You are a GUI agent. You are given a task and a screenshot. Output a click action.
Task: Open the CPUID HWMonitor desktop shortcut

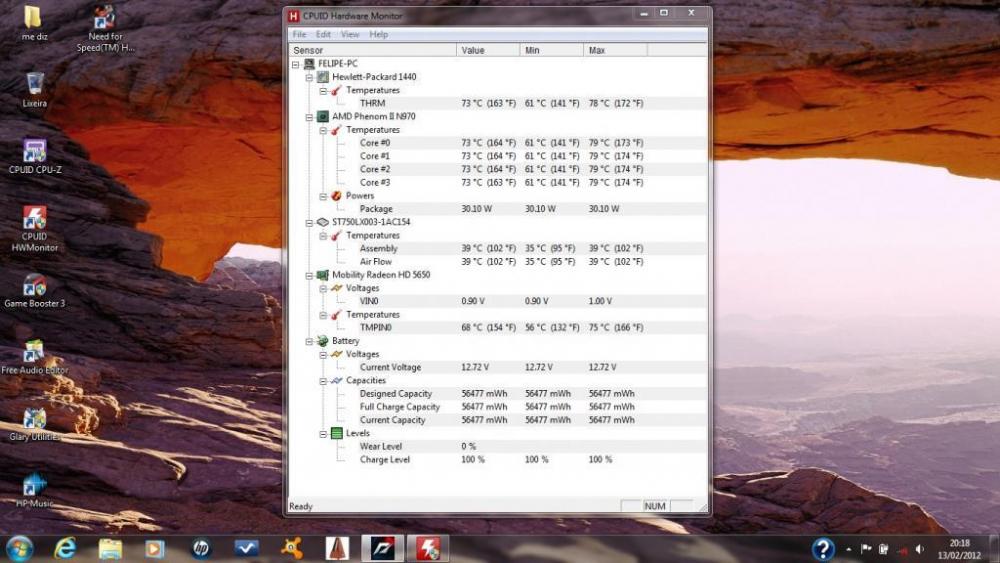(x=34, y=220)
